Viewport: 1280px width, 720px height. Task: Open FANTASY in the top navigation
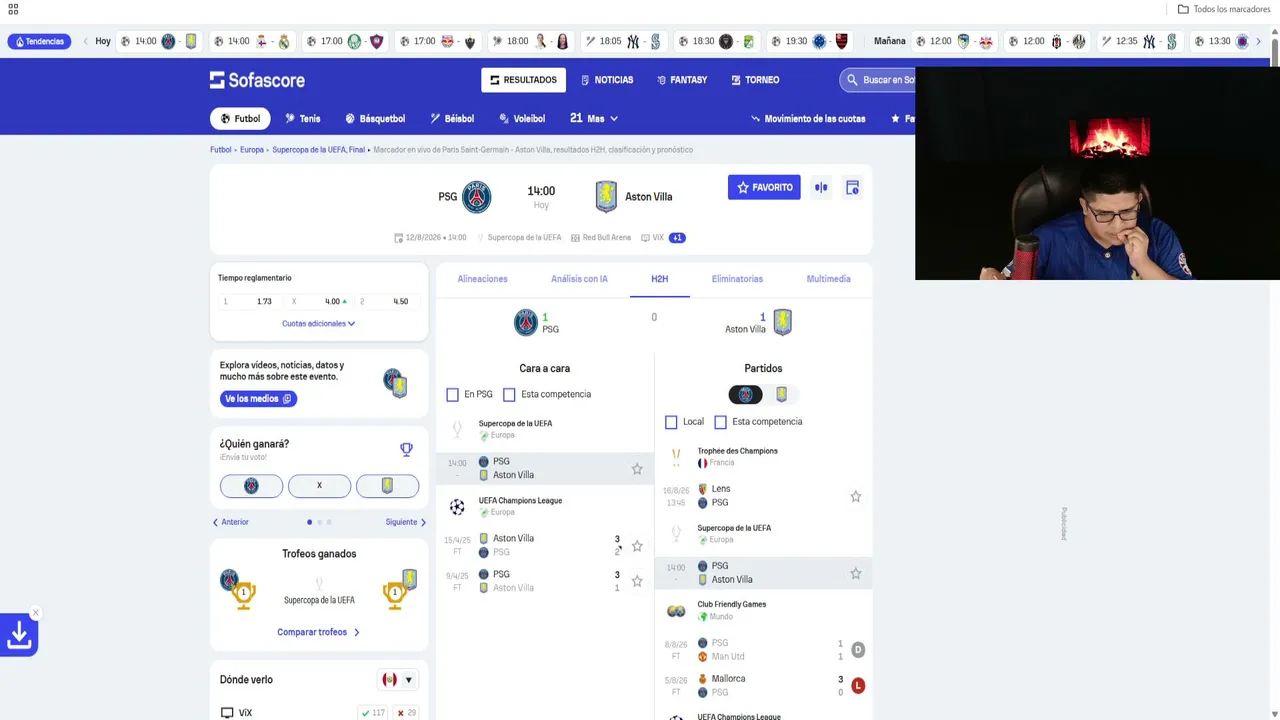(682, 80)
